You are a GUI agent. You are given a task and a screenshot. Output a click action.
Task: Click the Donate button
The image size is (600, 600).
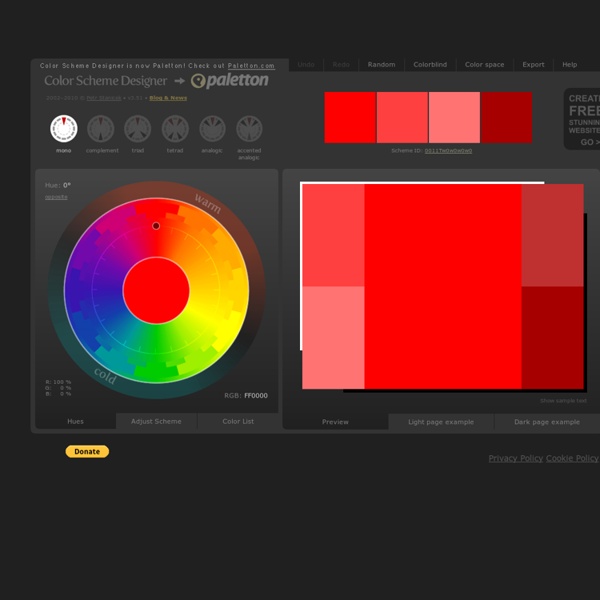(x=87, y=452)
